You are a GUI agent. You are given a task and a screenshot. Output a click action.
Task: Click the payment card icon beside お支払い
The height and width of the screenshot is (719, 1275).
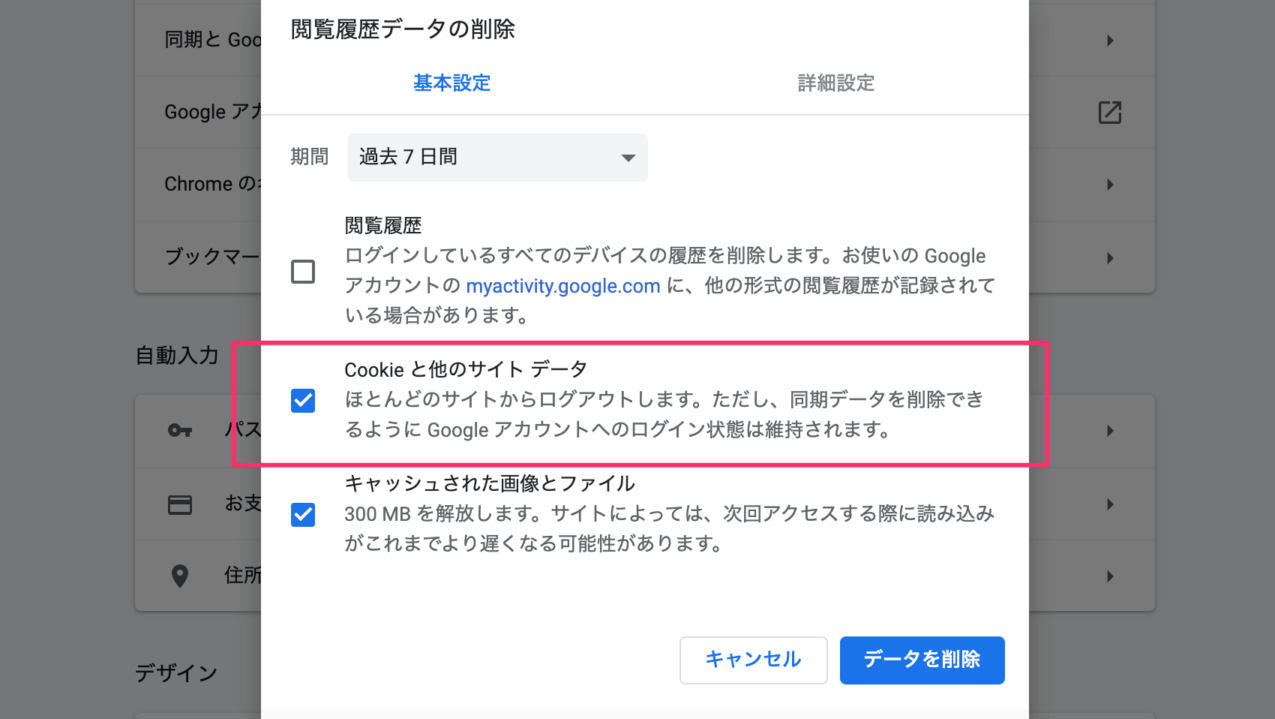(180, 503)
